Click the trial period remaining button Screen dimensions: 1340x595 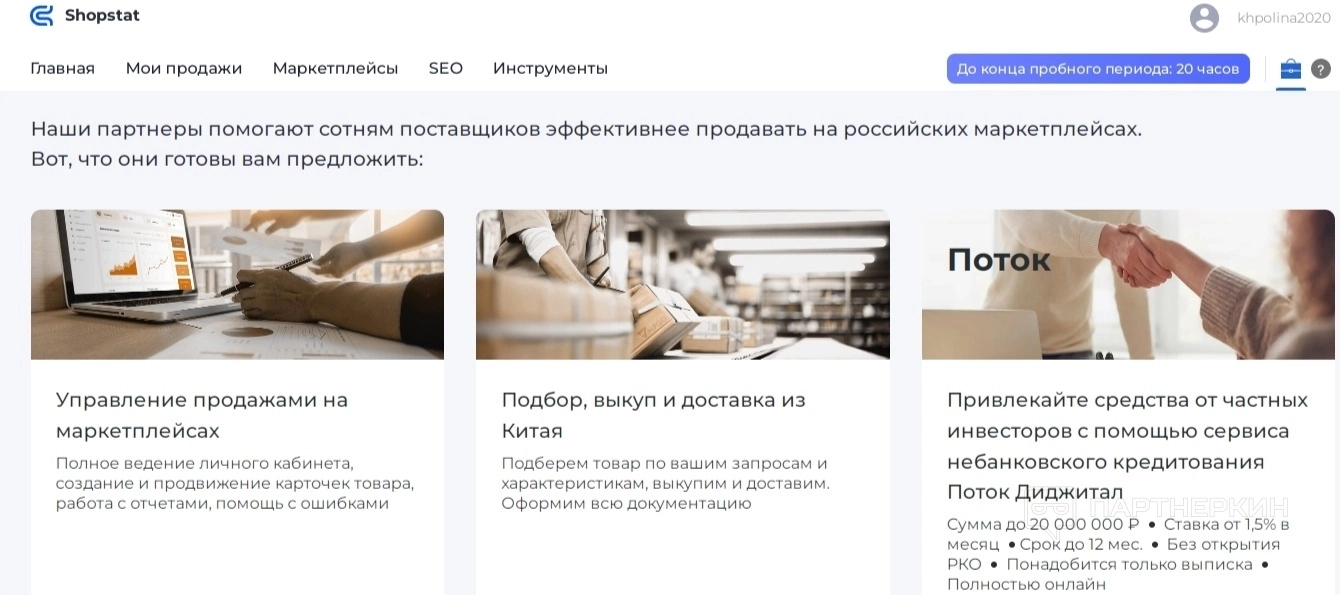(x=1098, y=69)
